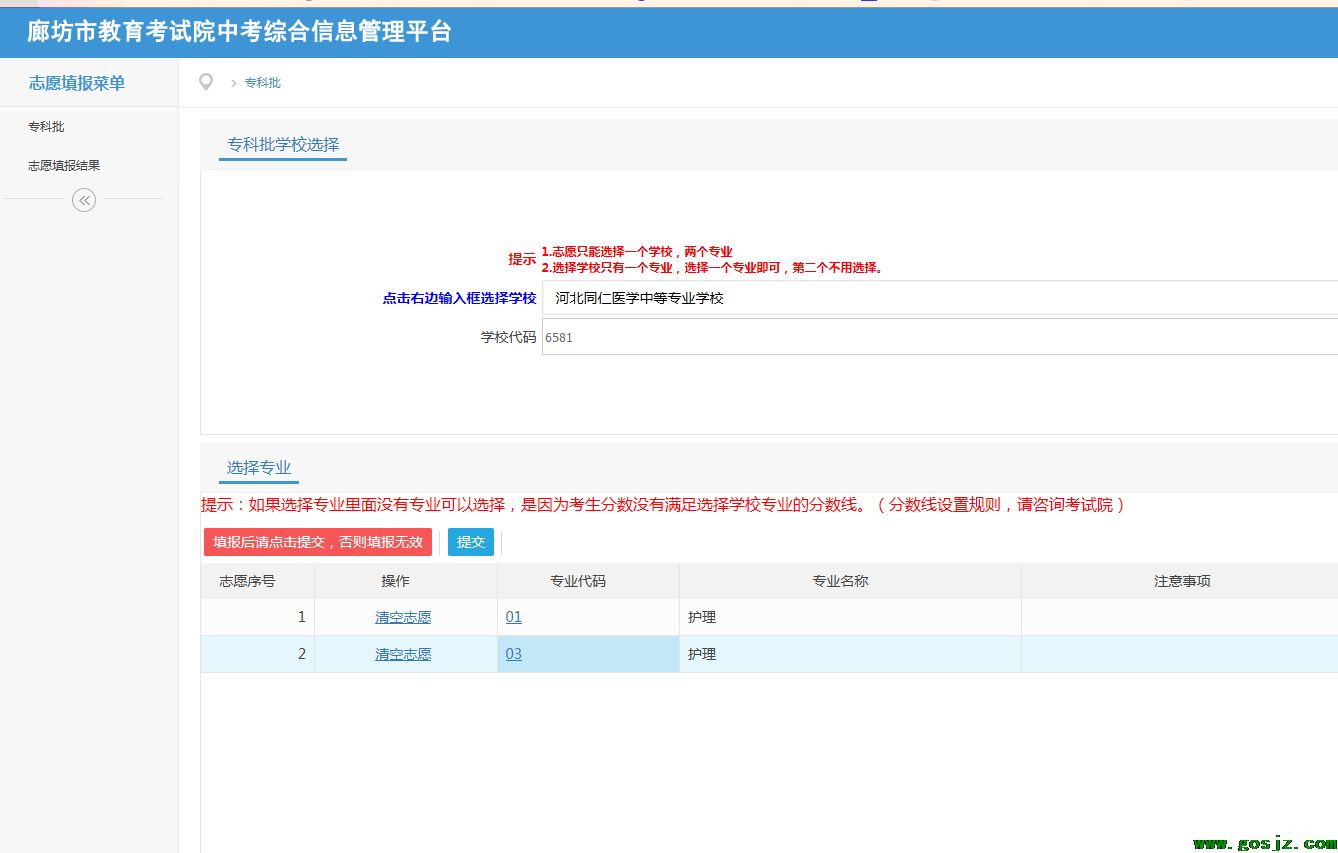Open 志愿填报结果 in the sidebar menu

pos(64,166)
